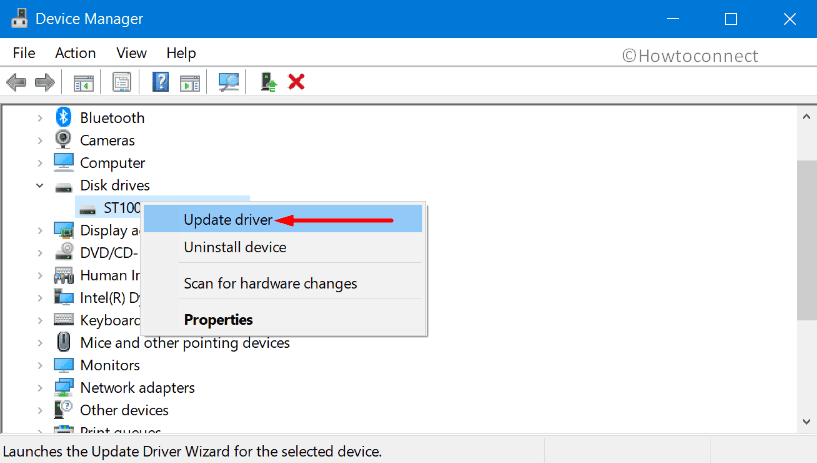Select the Other devices label

coord(124,410)
